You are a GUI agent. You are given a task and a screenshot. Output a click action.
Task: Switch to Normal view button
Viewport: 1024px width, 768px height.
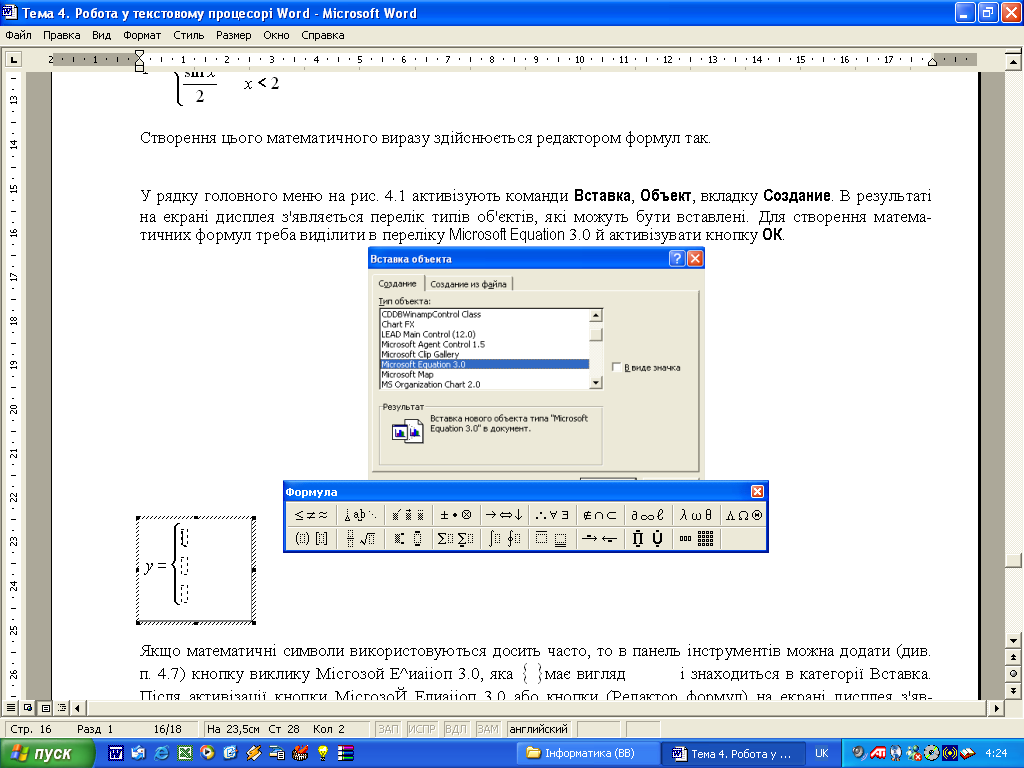coord(11,708)
